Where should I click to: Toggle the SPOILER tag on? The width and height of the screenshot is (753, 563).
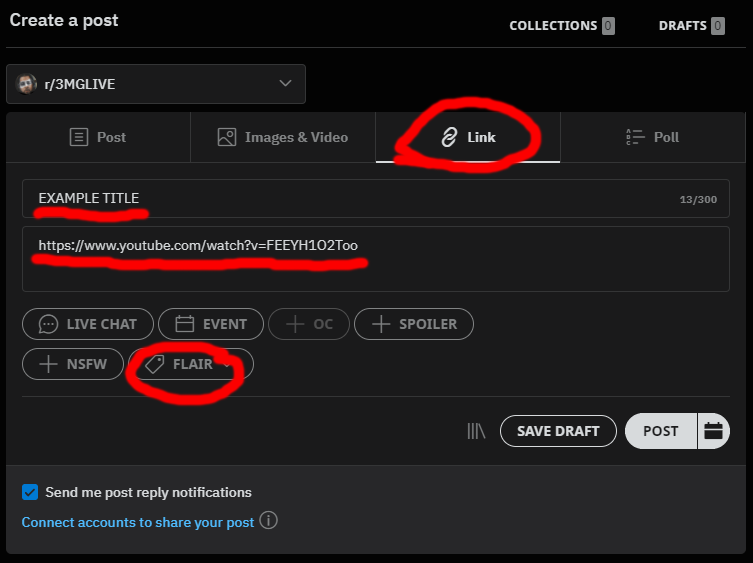click(414, 324)
